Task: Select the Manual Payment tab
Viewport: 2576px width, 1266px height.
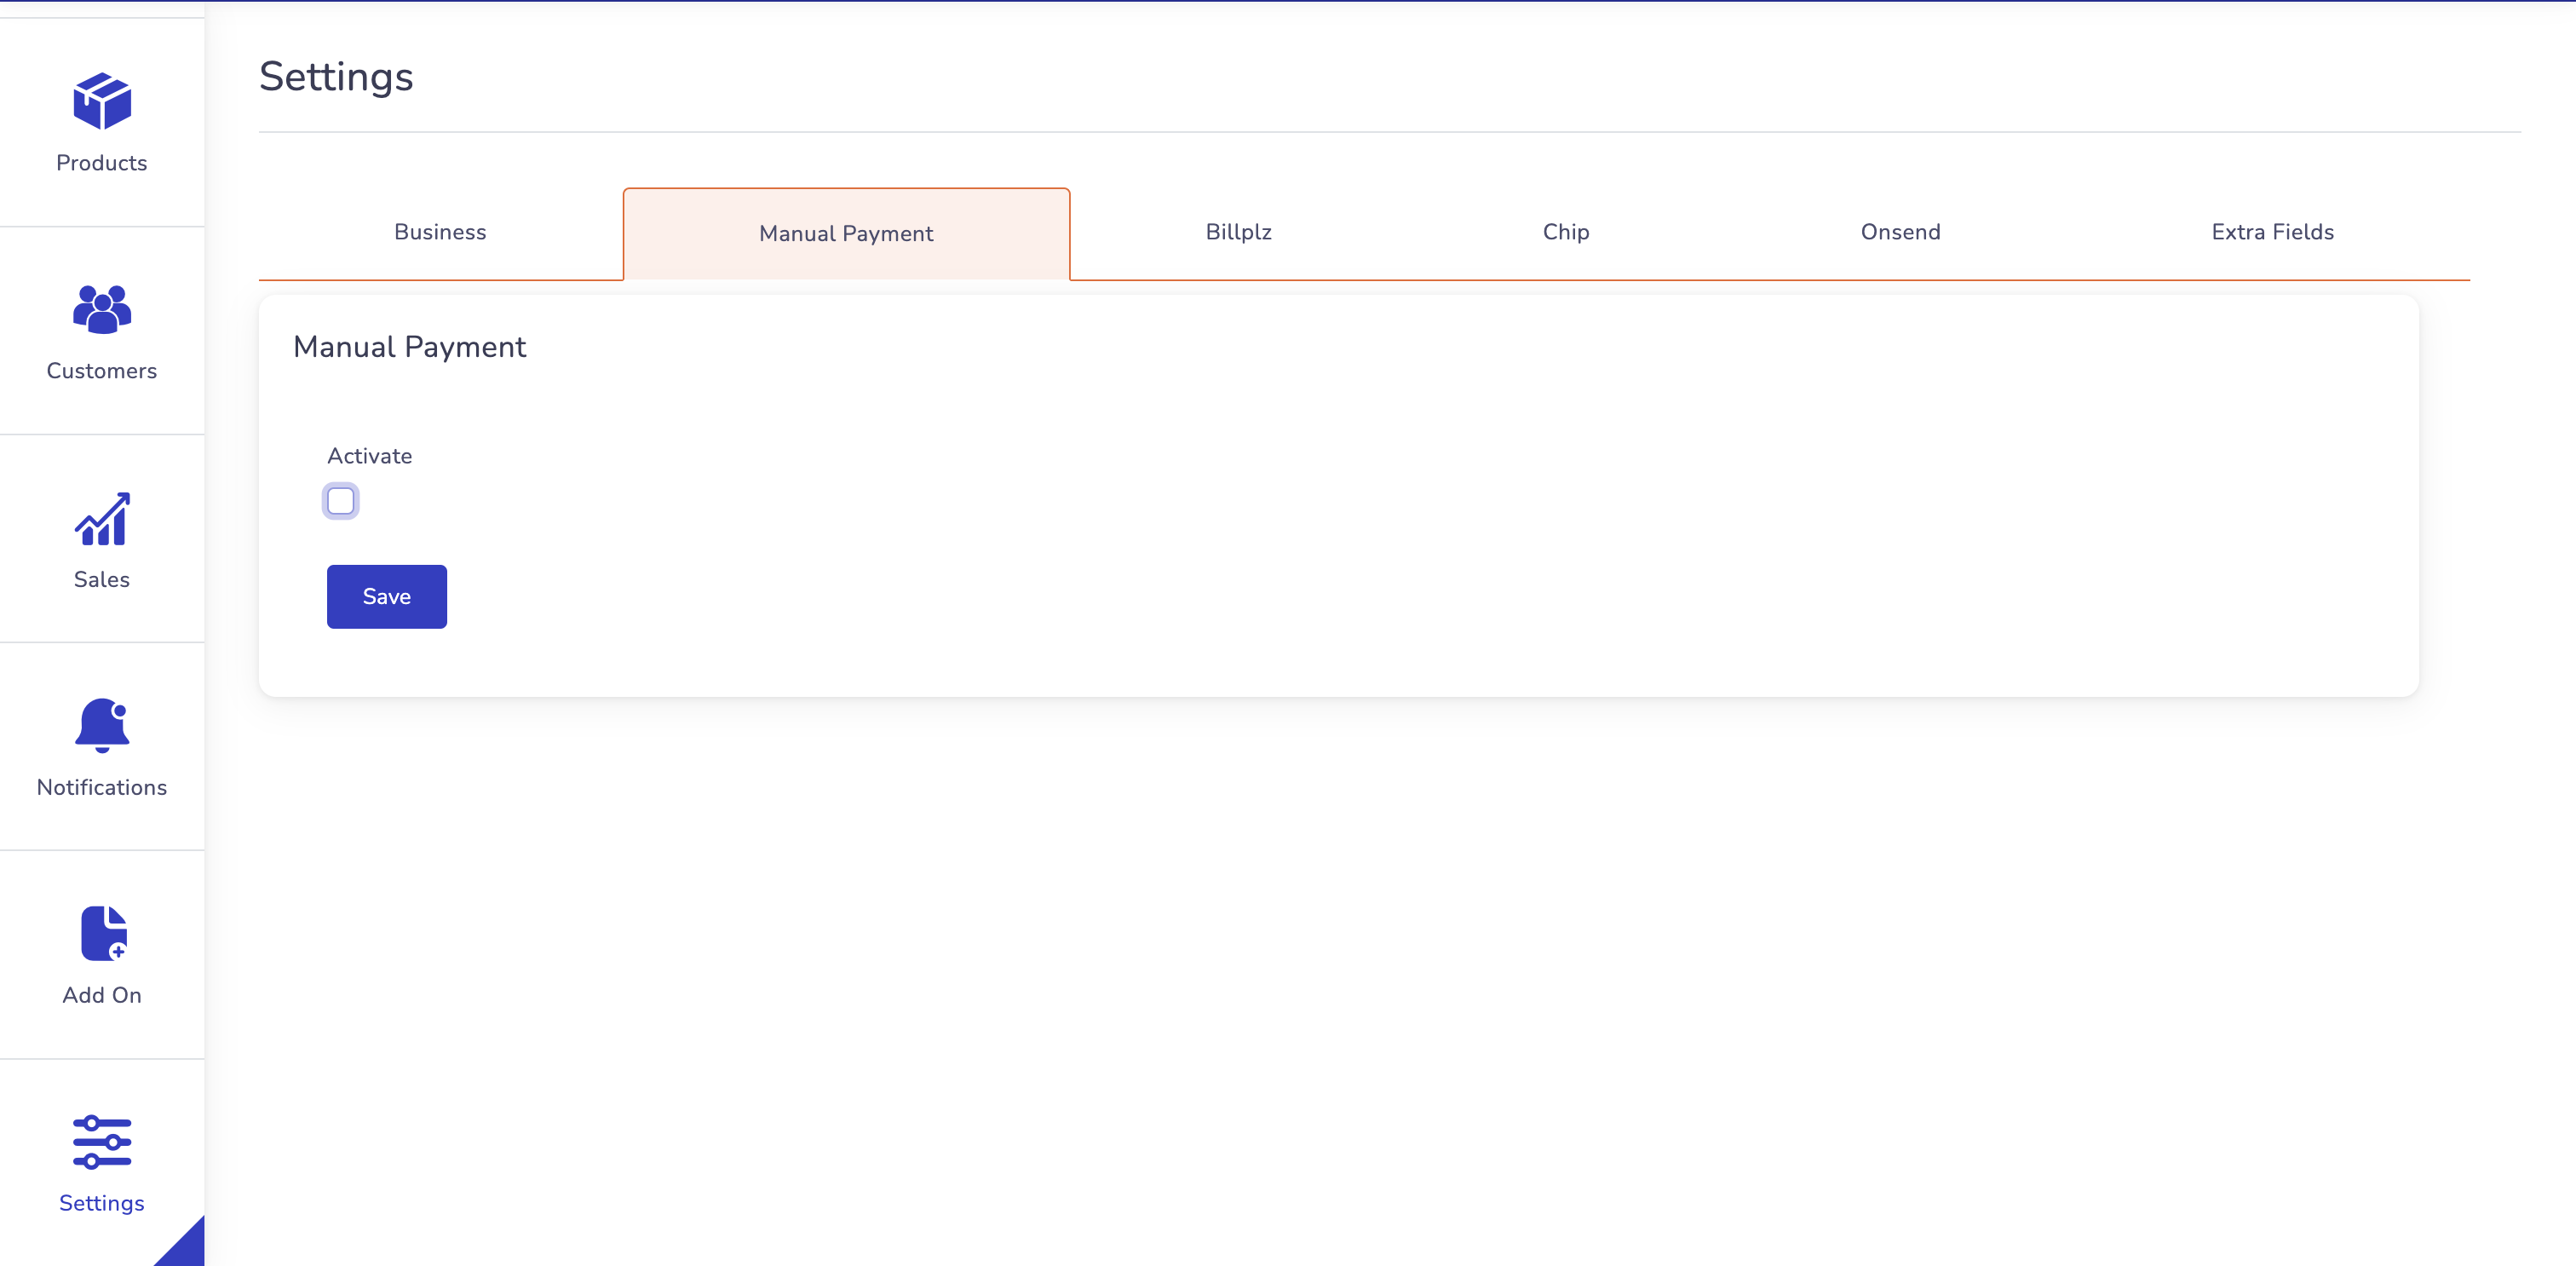Action: coord(846,233)
